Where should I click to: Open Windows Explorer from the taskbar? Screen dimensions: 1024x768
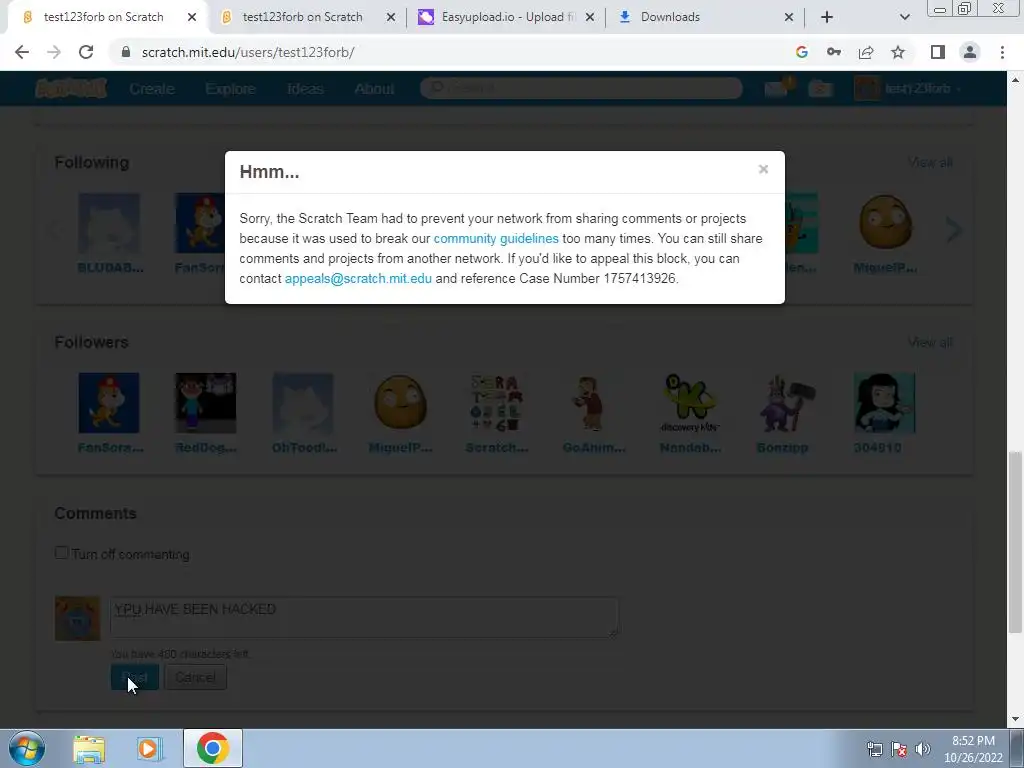tap(89, 748)
